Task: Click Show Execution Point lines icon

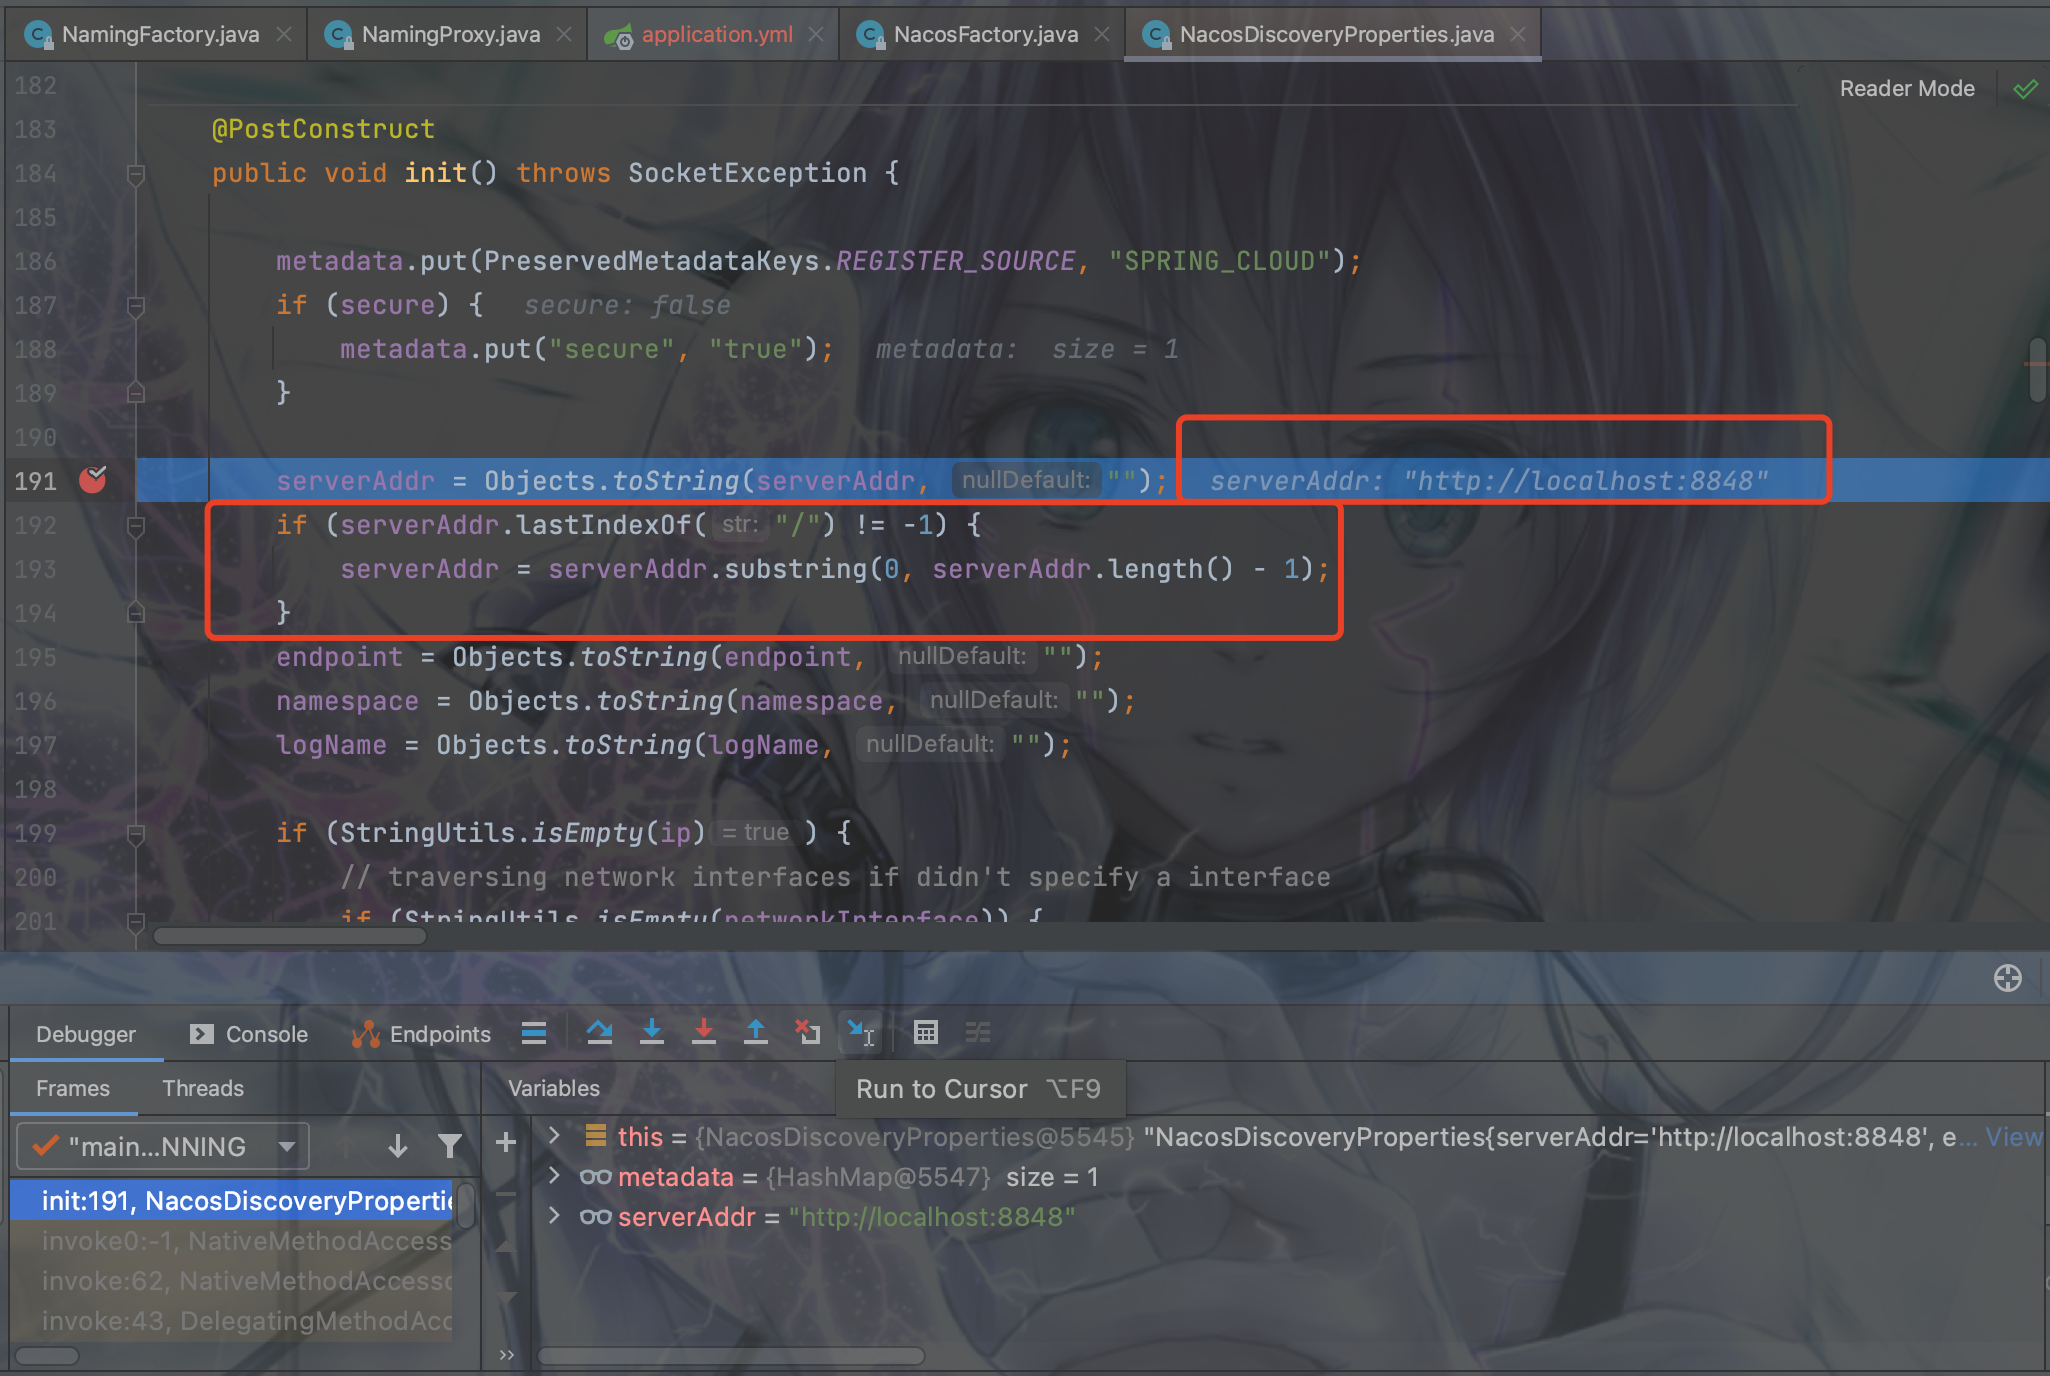Action: [534, 1033]
